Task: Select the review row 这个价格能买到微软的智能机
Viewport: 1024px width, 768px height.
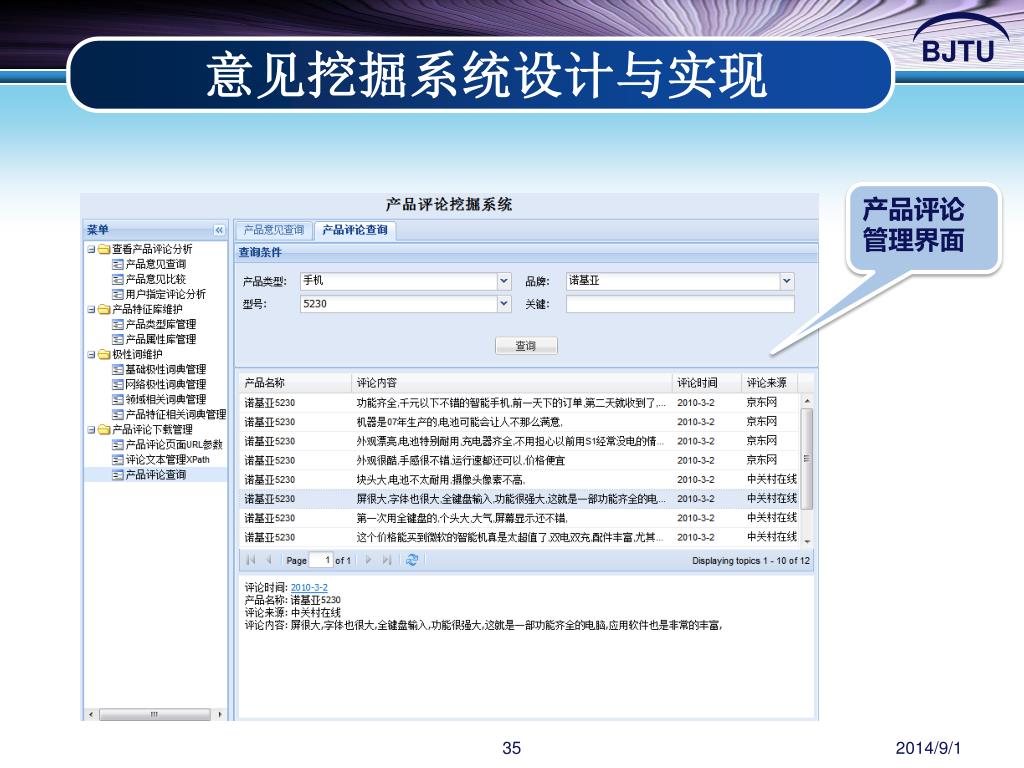Action: (519, 537)
